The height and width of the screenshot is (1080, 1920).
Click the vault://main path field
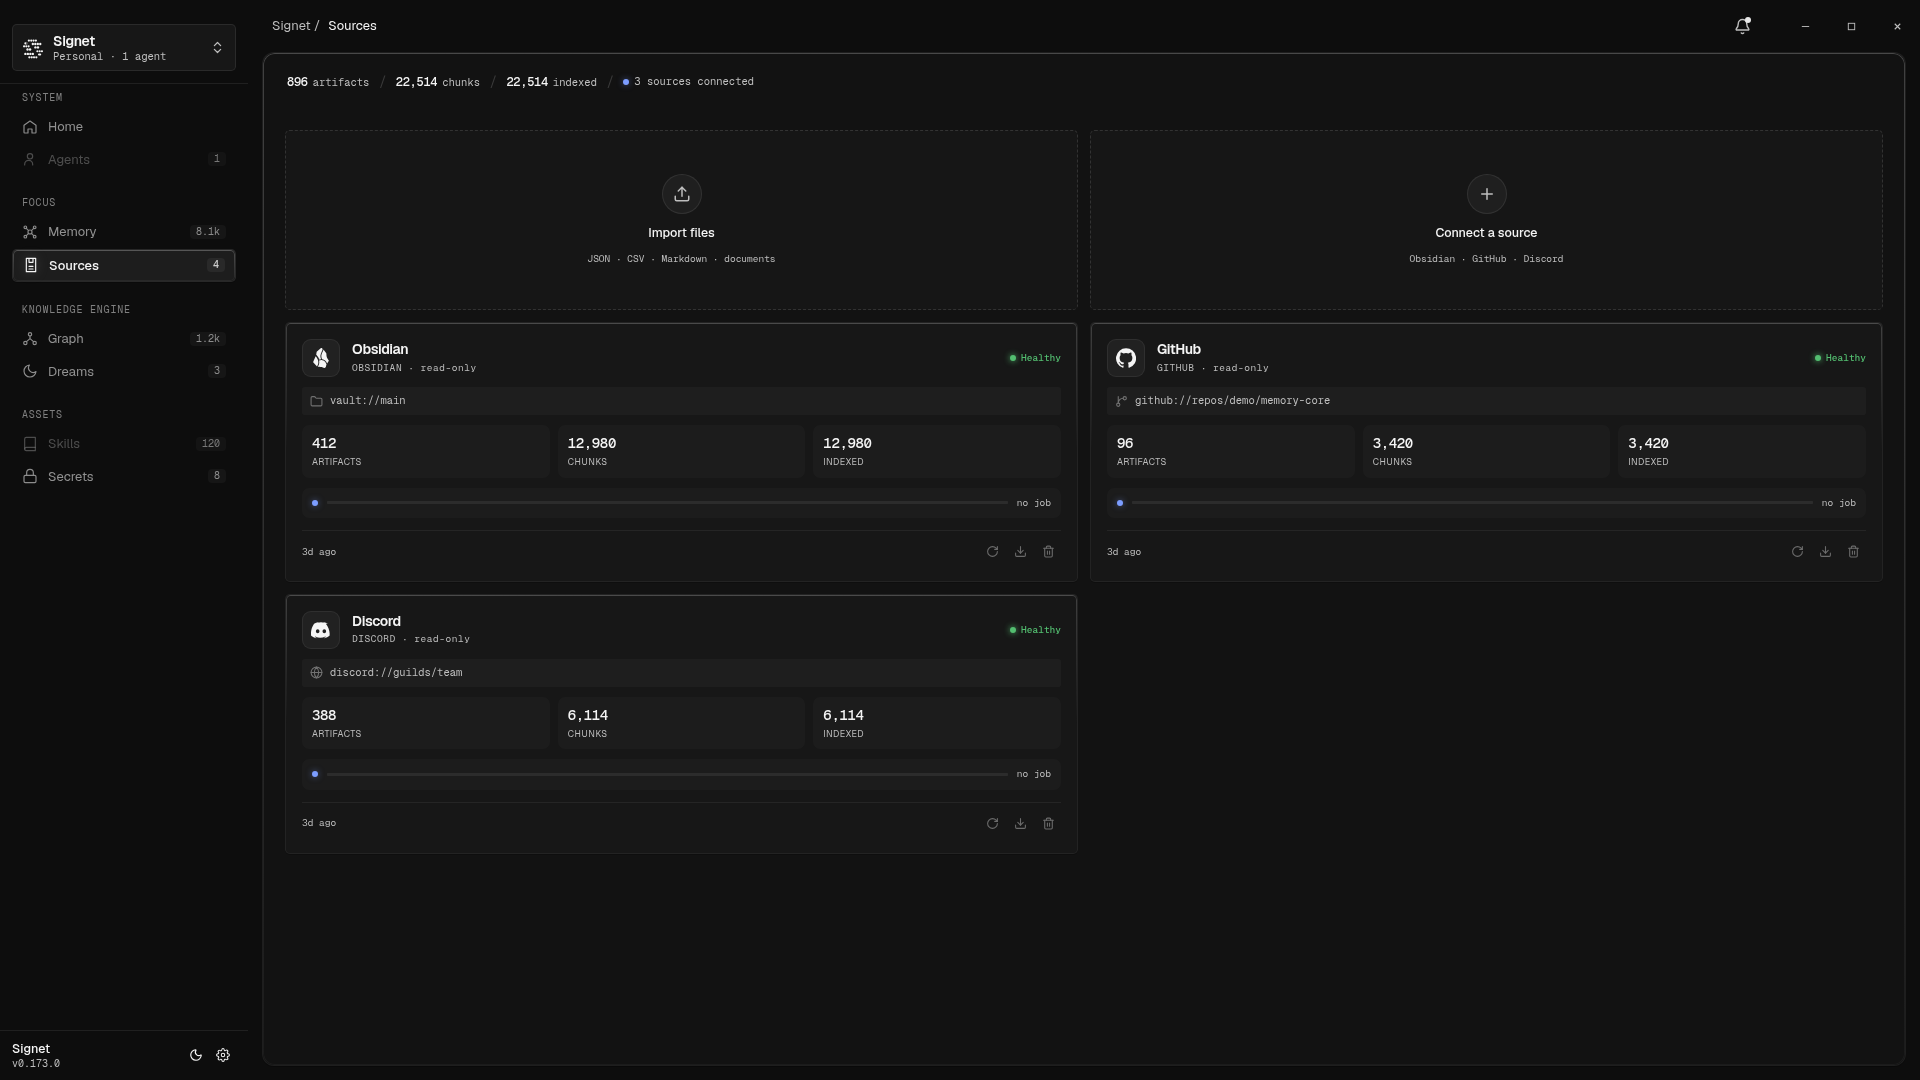[x=681, y=401]
